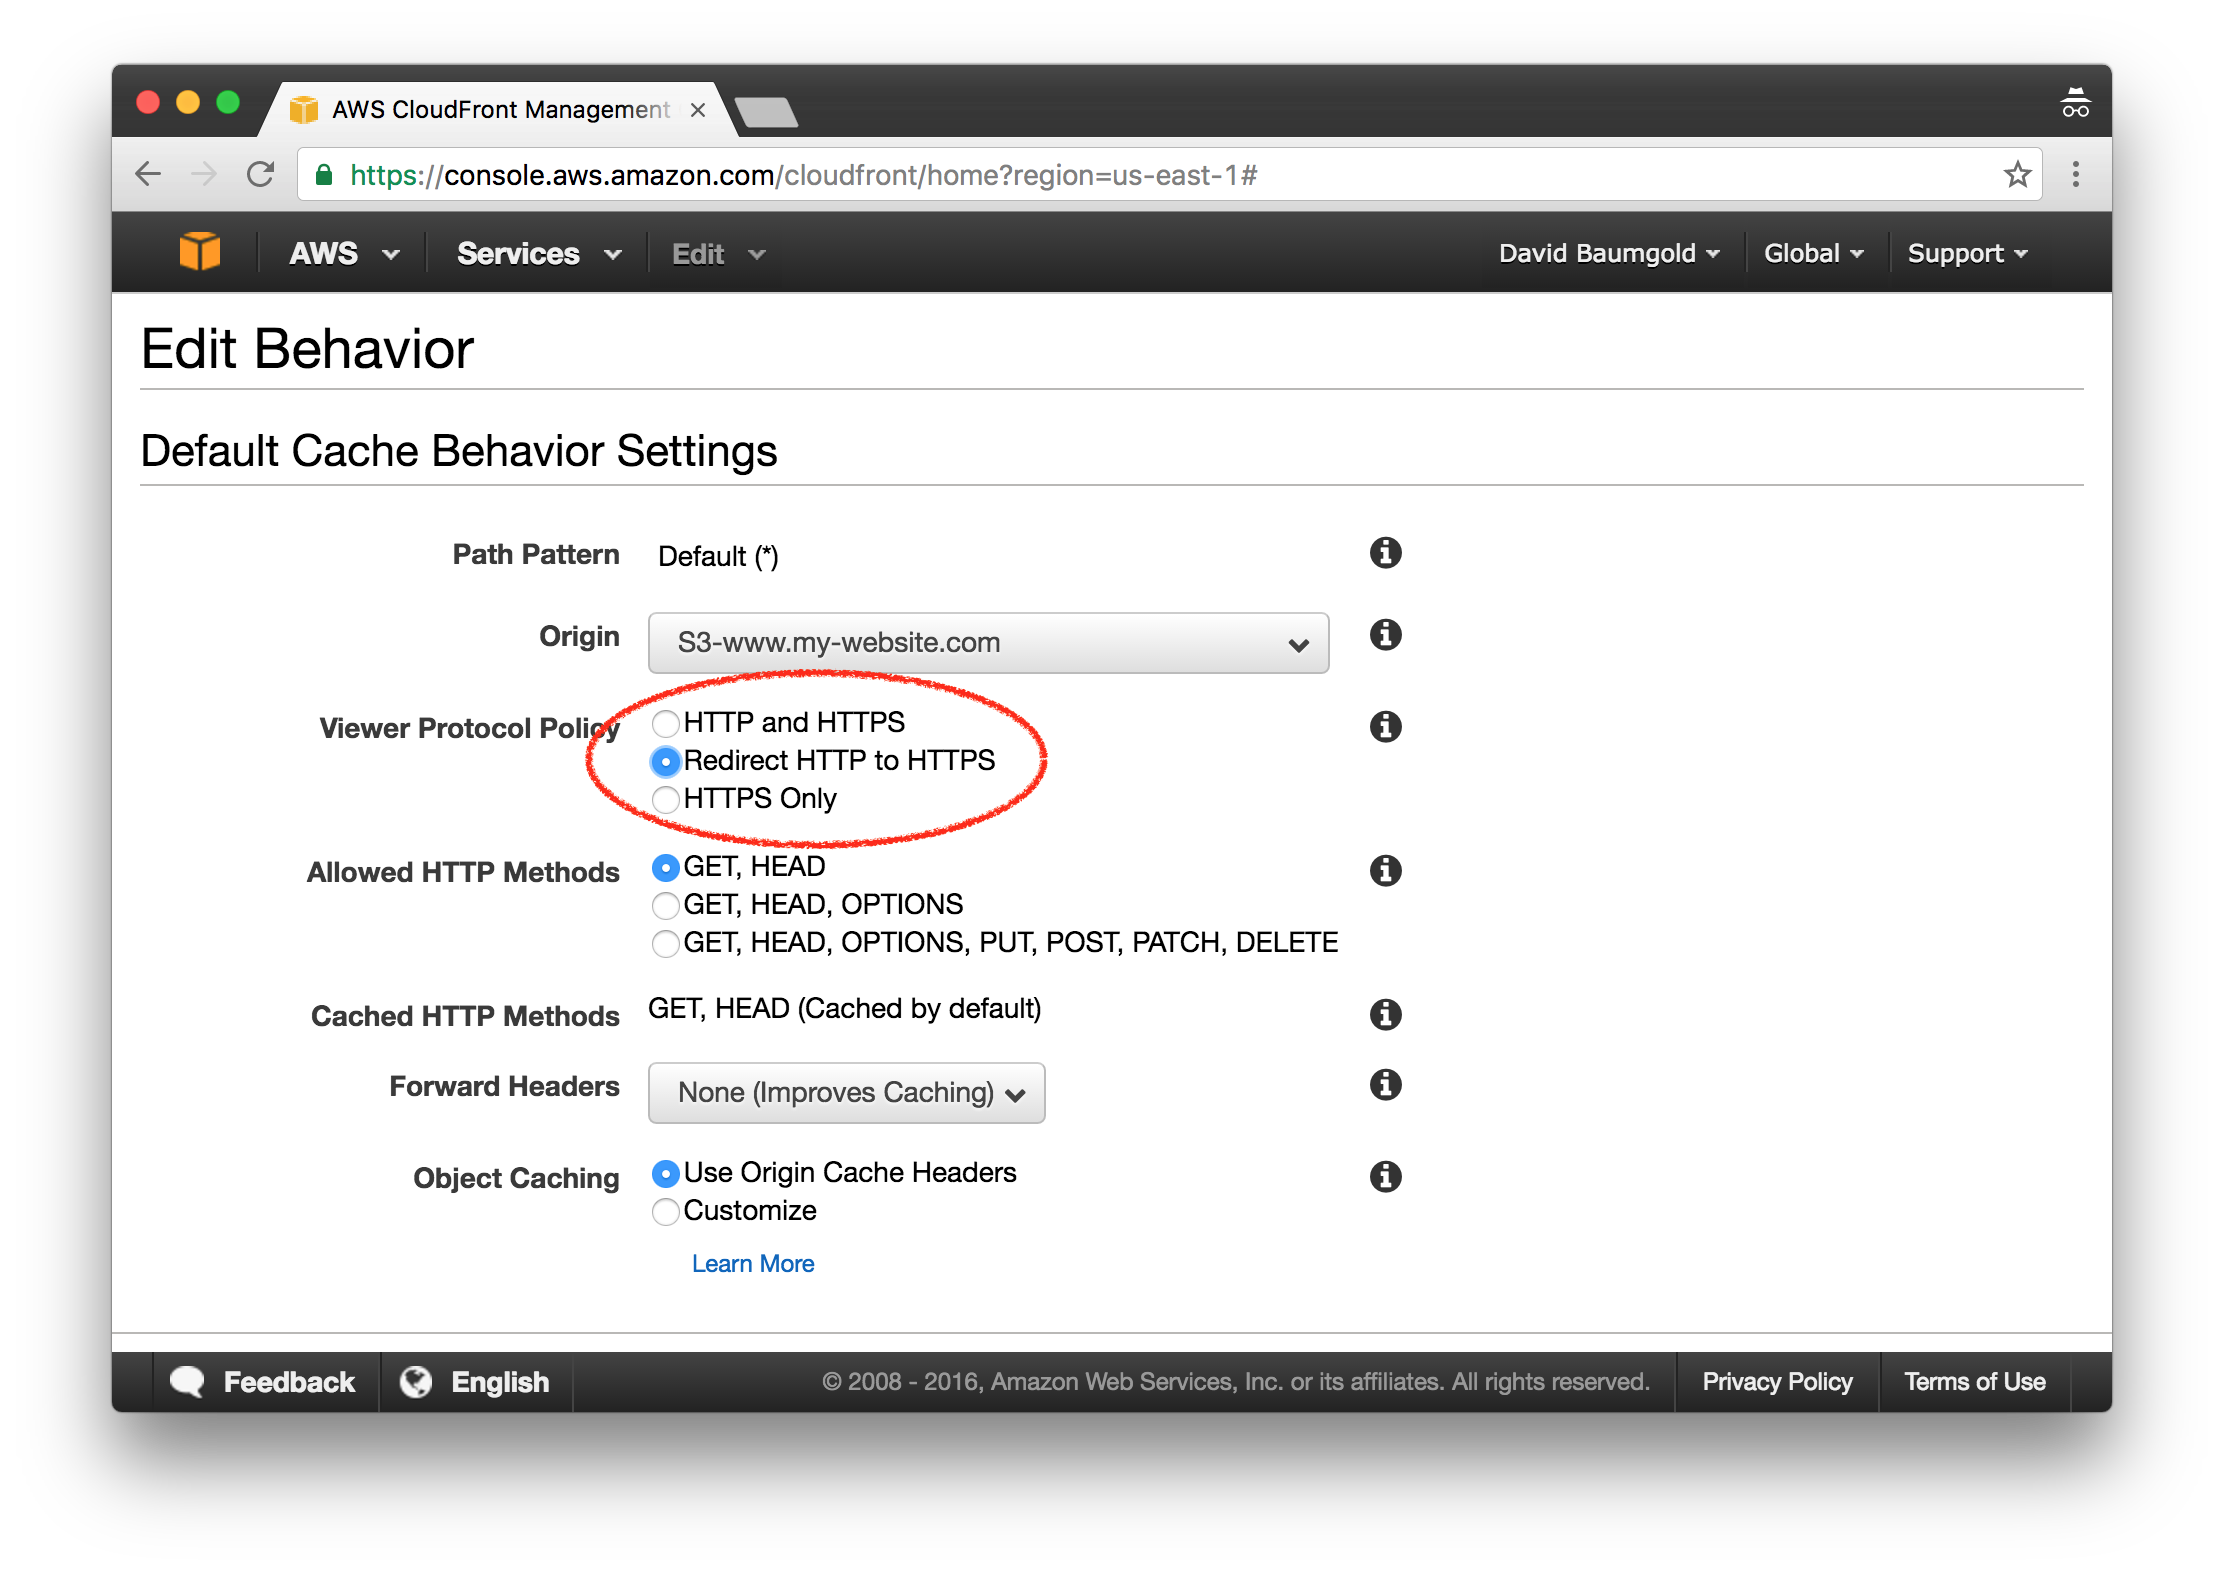
Task: Show info for Object Caching
Action: click(x=1385, y=1177)
